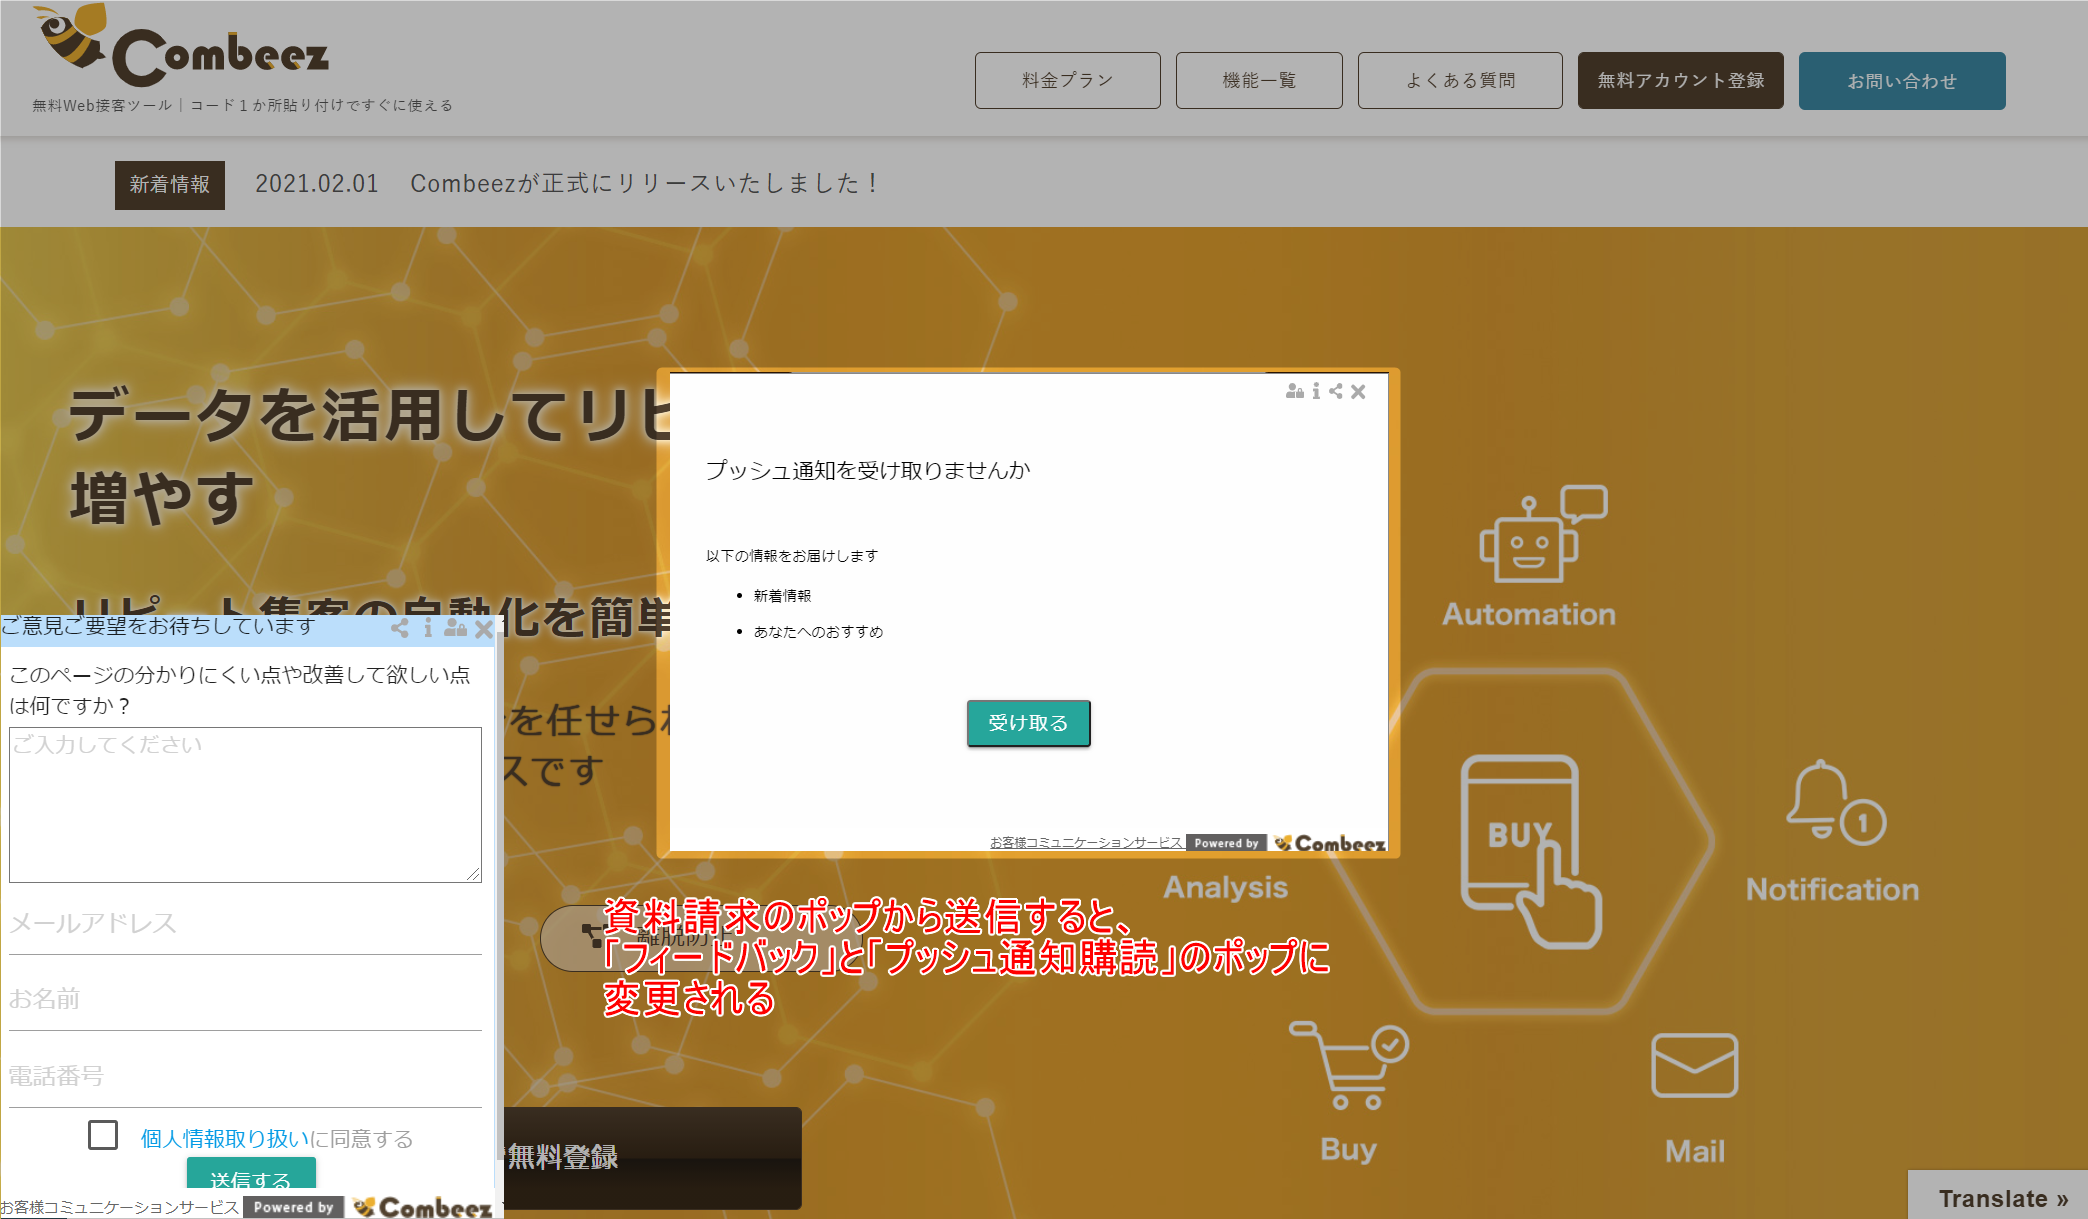Click the feedback widget title ご意見ご要望をお待ちしています
Screen dimensions: 2088x1219
158,626
